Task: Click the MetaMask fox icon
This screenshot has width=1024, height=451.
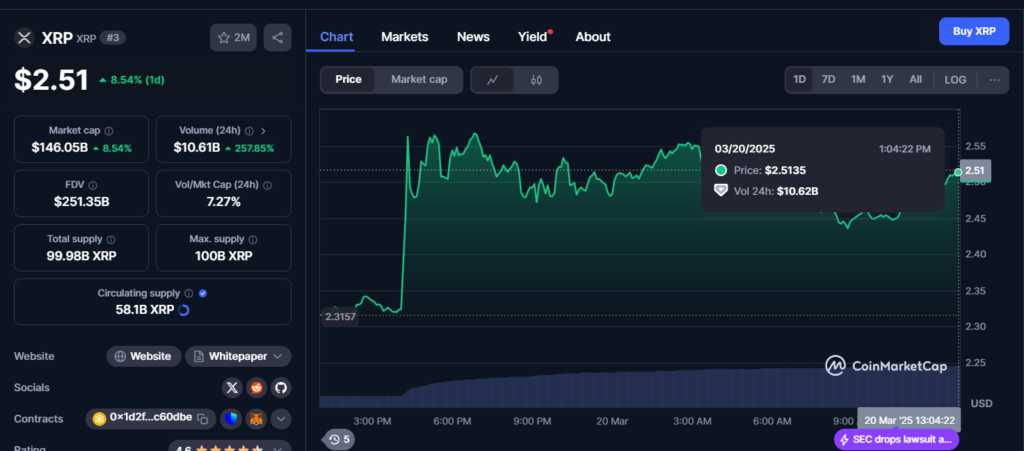Action: coord(256,419)
